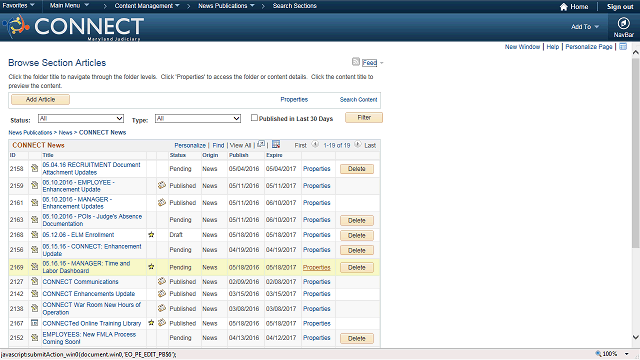Screen dimensions: 640x360
Task: Navigate to News Publications folder link
Action: pos(30,132)
